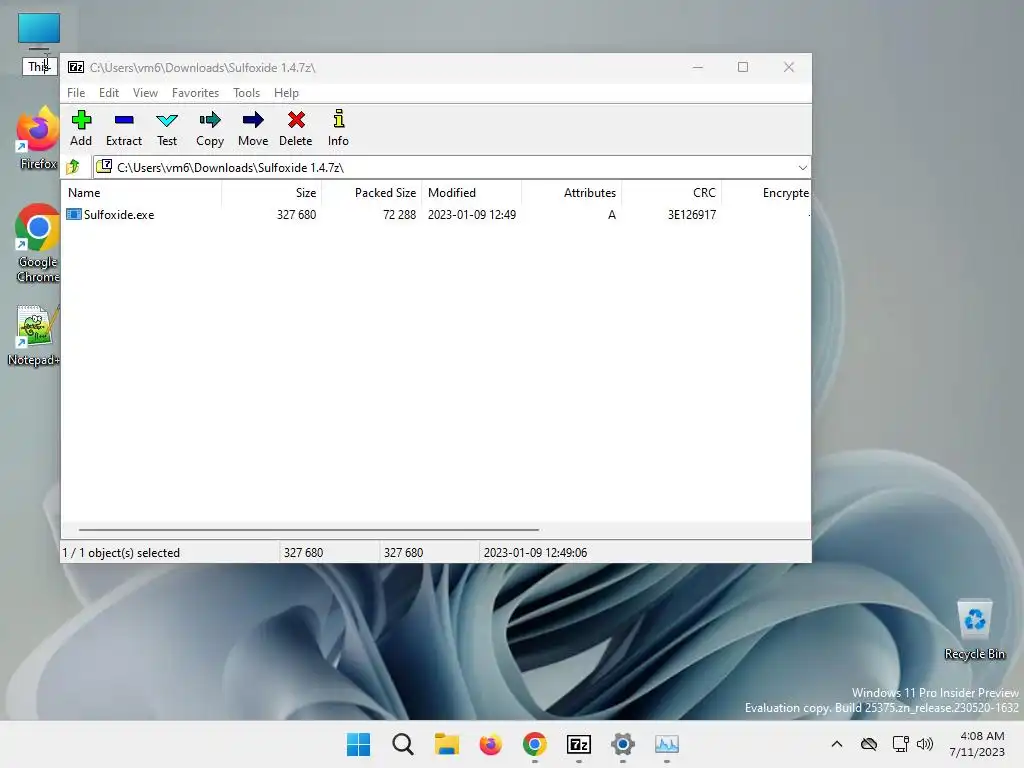
Task: Click the attribute value A
Action: 612,215
